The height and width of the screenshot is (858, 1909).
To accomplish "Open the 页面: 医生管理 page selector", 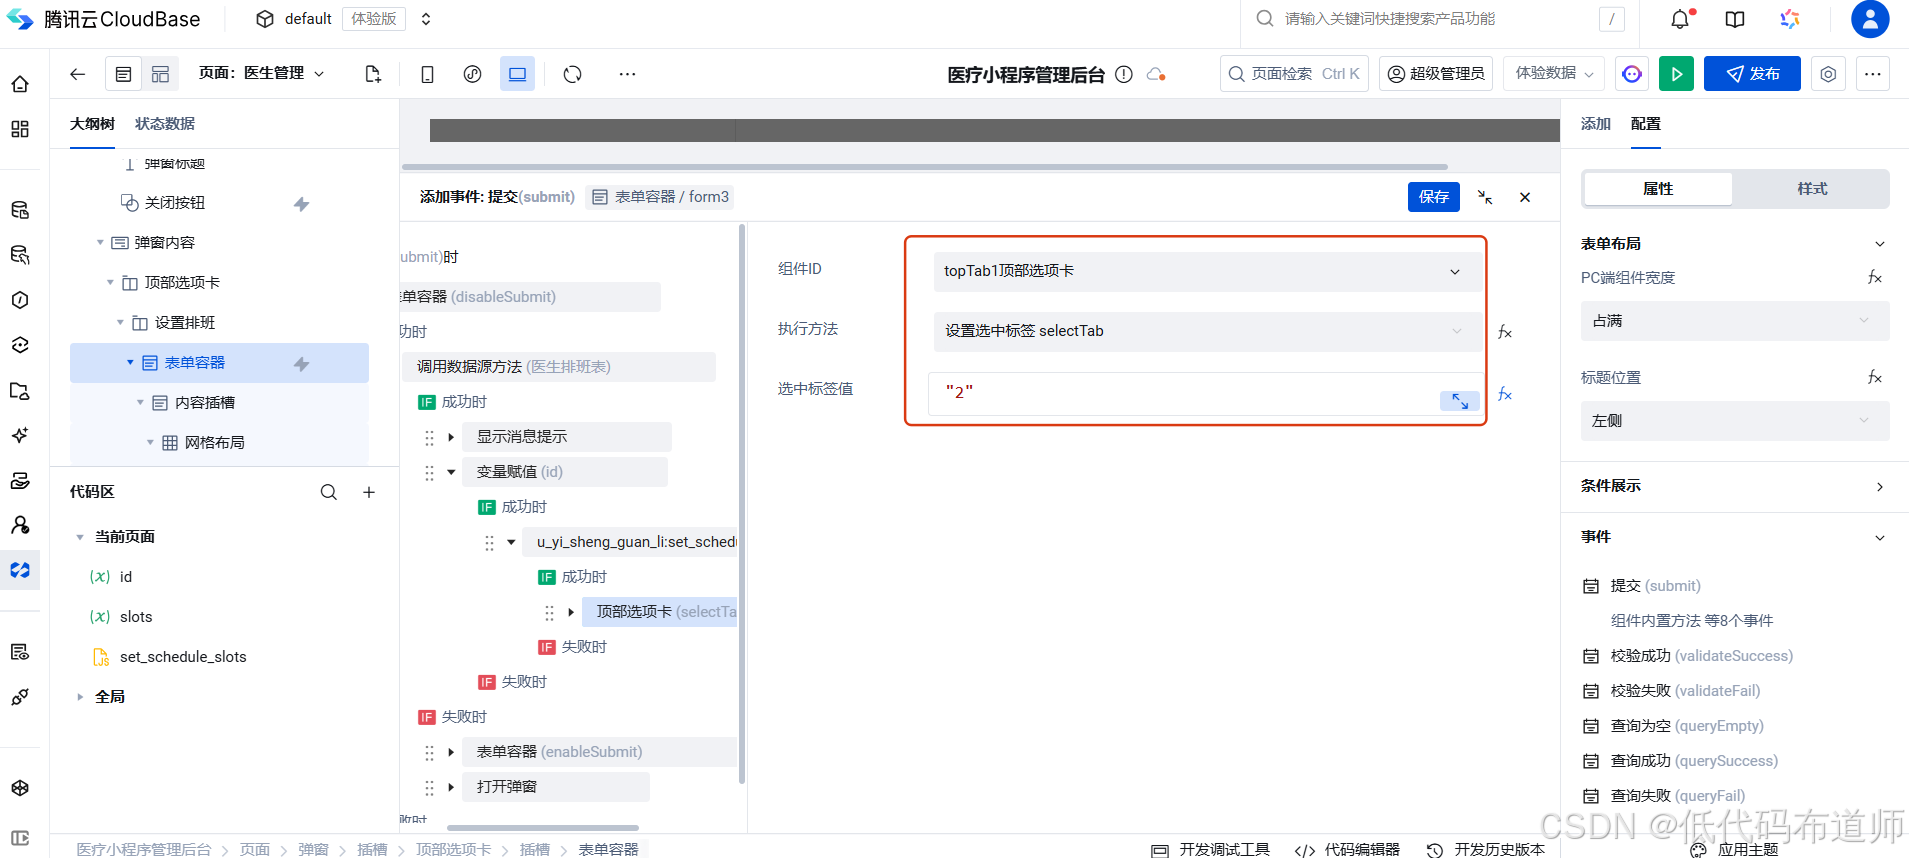I will (262, 73).
